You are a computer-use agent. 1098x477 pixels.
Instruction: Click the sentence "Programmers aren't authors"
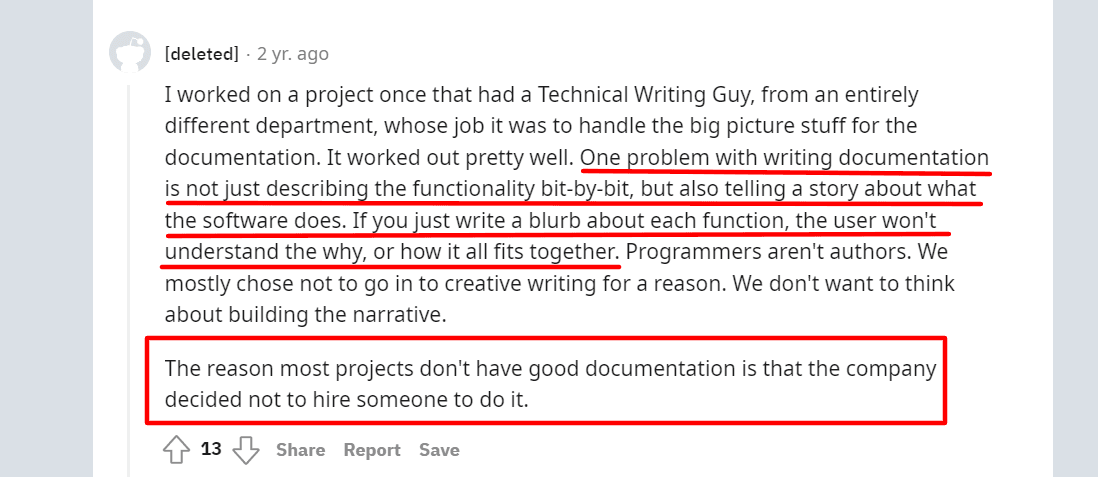click(771, 251)
